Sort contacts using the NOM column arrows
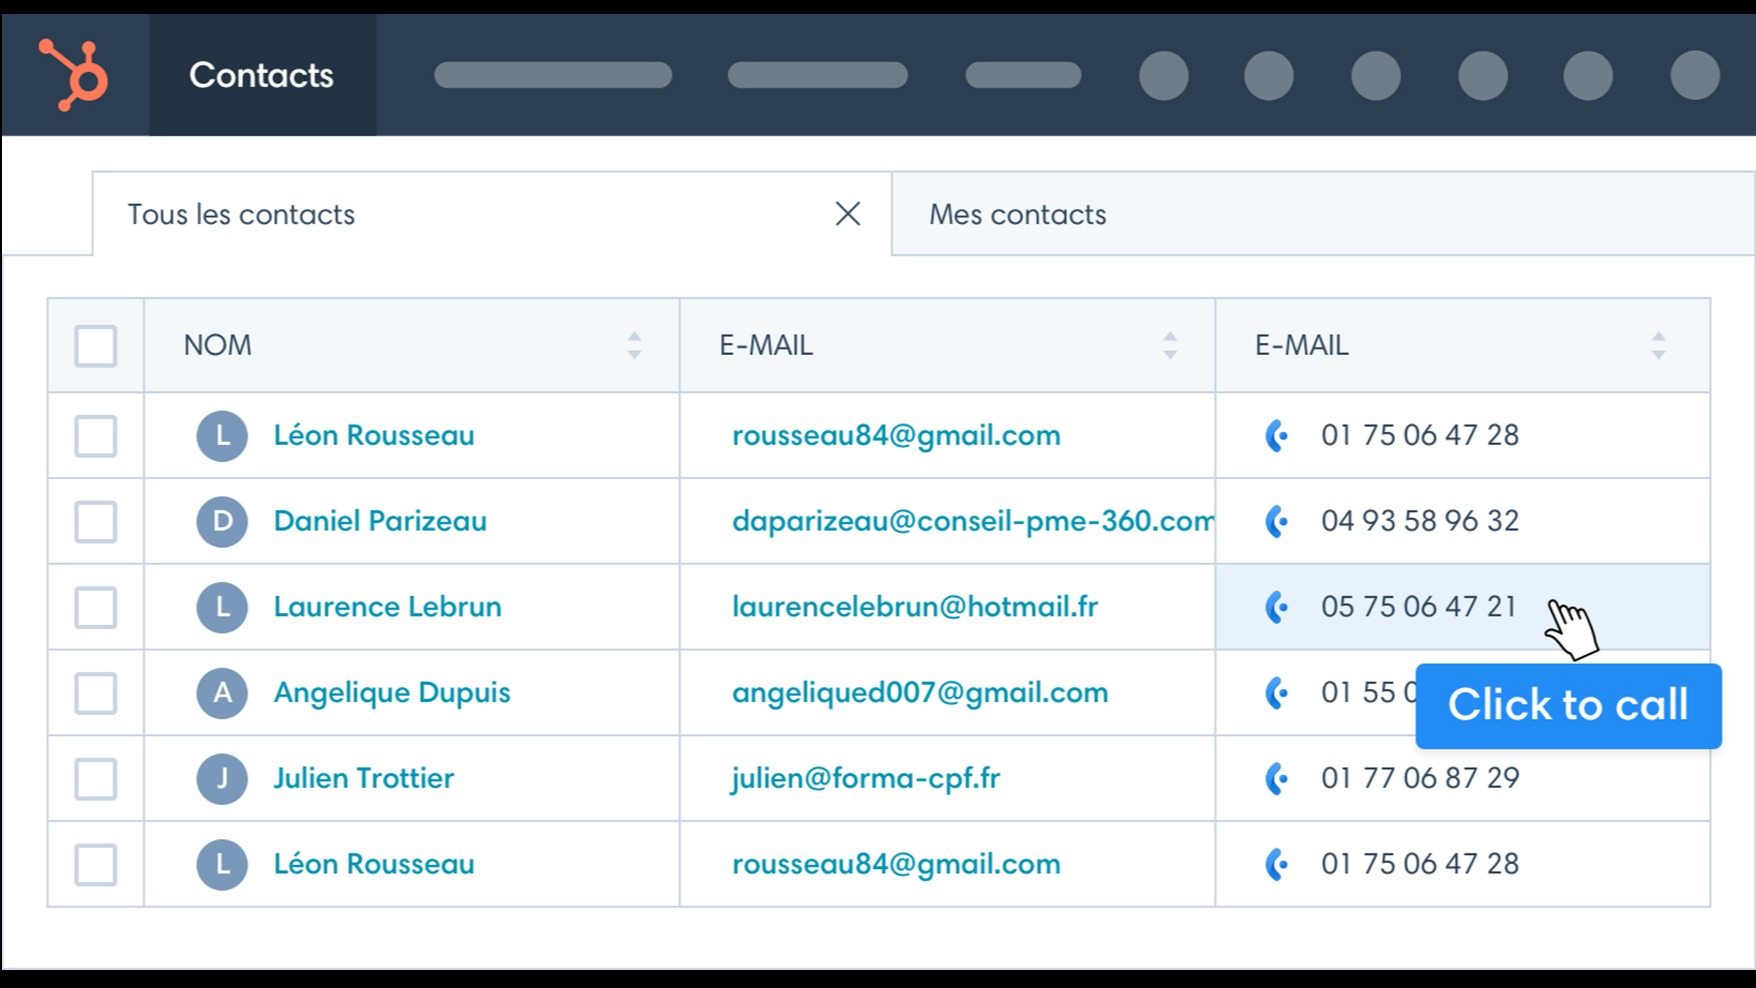 [x=634, y=346]
